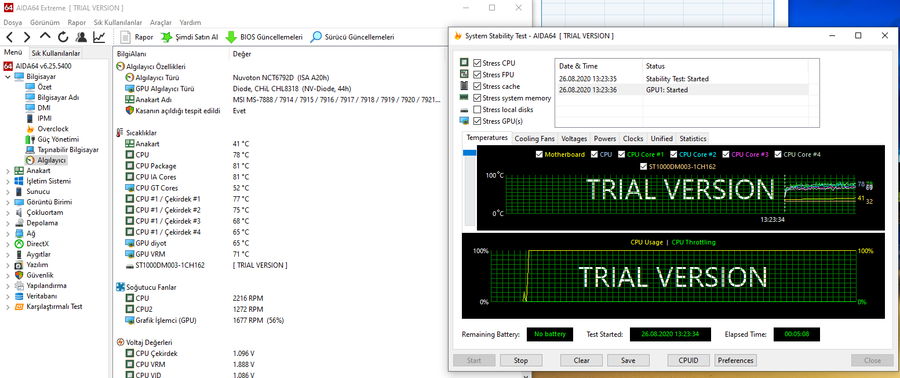This screenshot has width=900, height=378.
Task: Click the Rapor toolbar button
Action: click(137, 37)
